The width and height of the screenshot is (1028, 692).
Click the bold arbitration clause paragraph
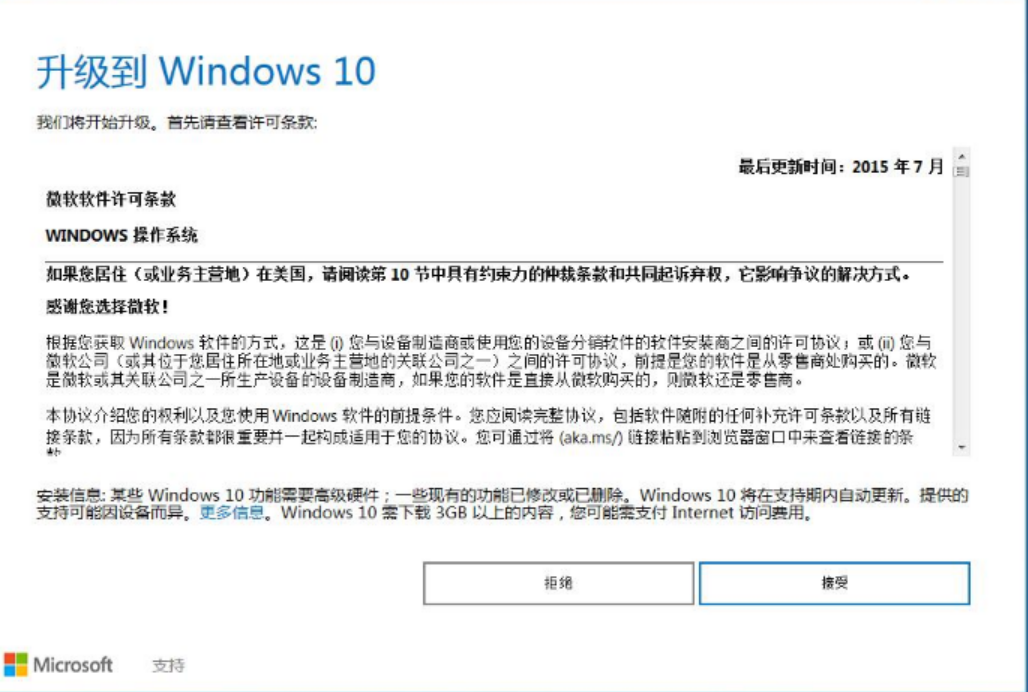pos(478,275)
